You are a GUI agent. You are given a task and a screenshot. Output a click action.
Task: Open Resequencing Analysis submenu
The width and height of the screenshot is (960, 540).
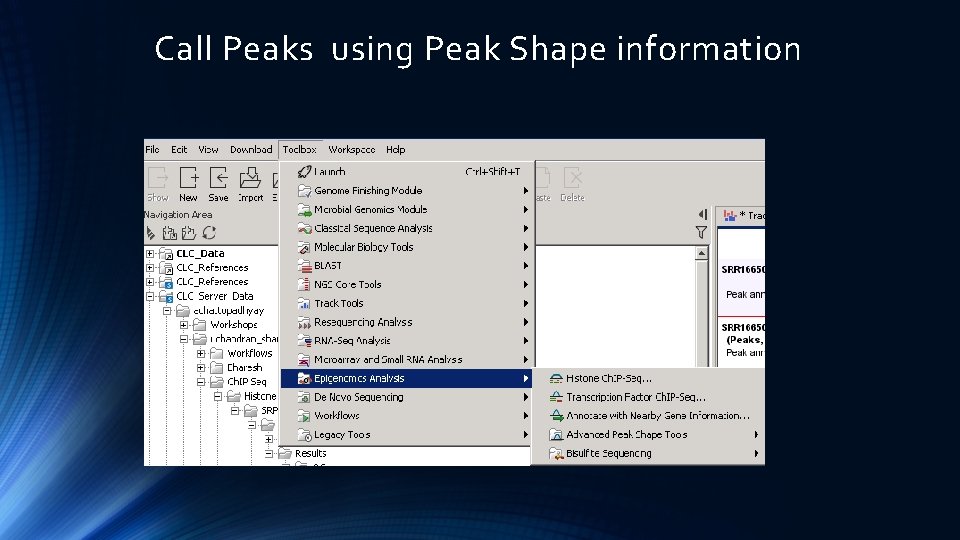[x=408, y=322]
